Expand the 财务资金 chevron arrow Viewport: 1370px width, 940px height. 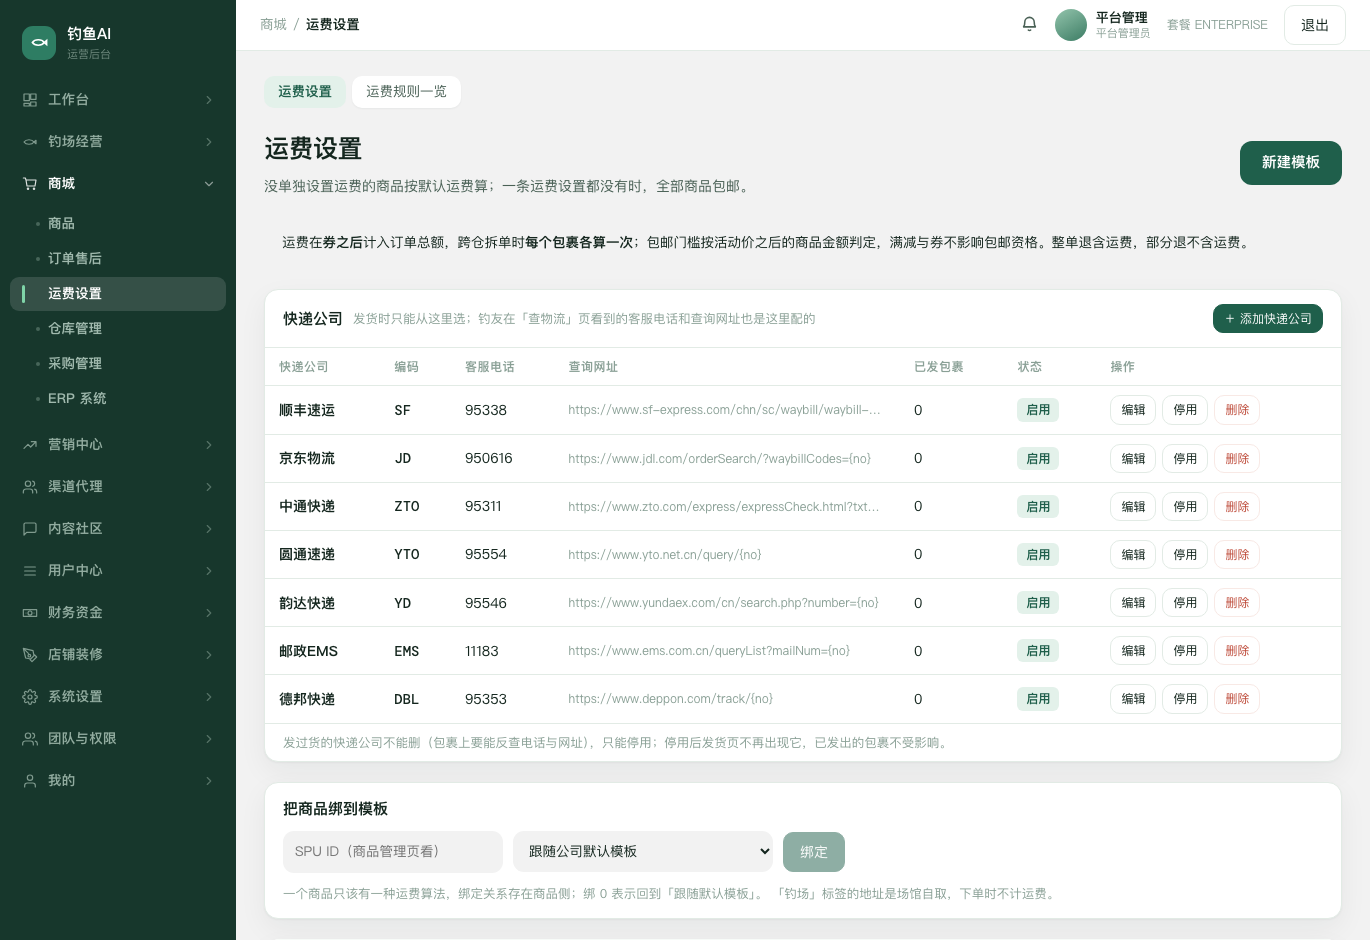209,613
